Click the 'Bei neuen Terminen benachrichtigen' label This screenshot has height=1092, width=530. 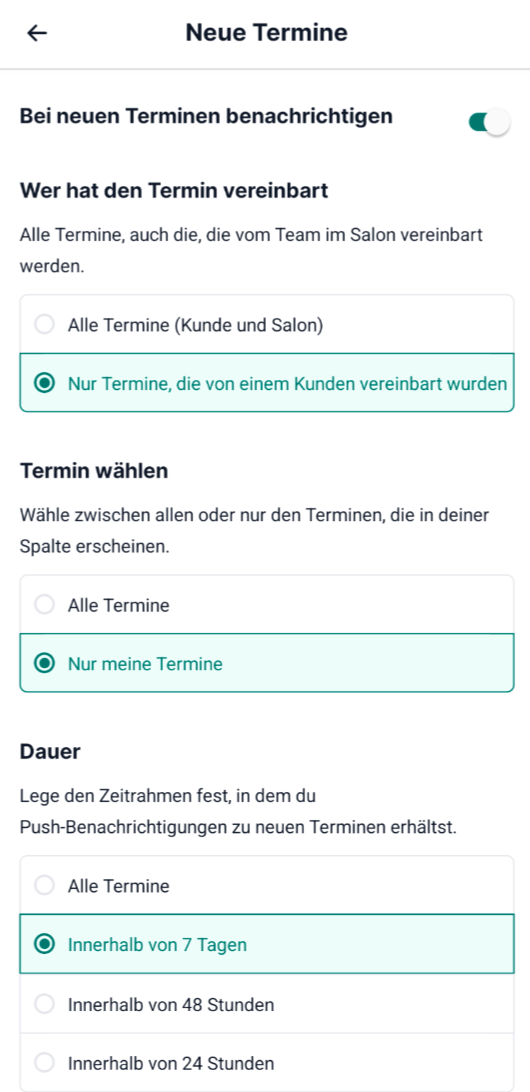(x=206, y=116)
